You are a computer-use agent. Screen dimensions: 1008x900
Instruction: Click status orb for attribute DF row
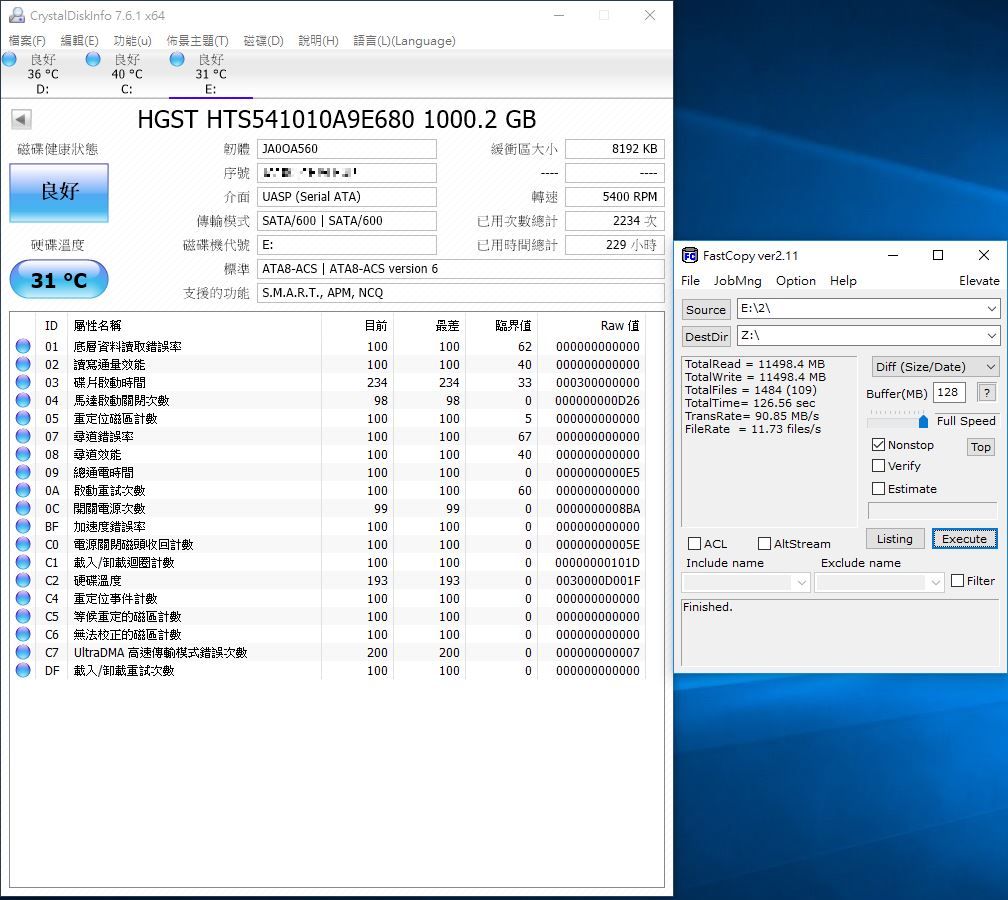(x=23, y=670)
